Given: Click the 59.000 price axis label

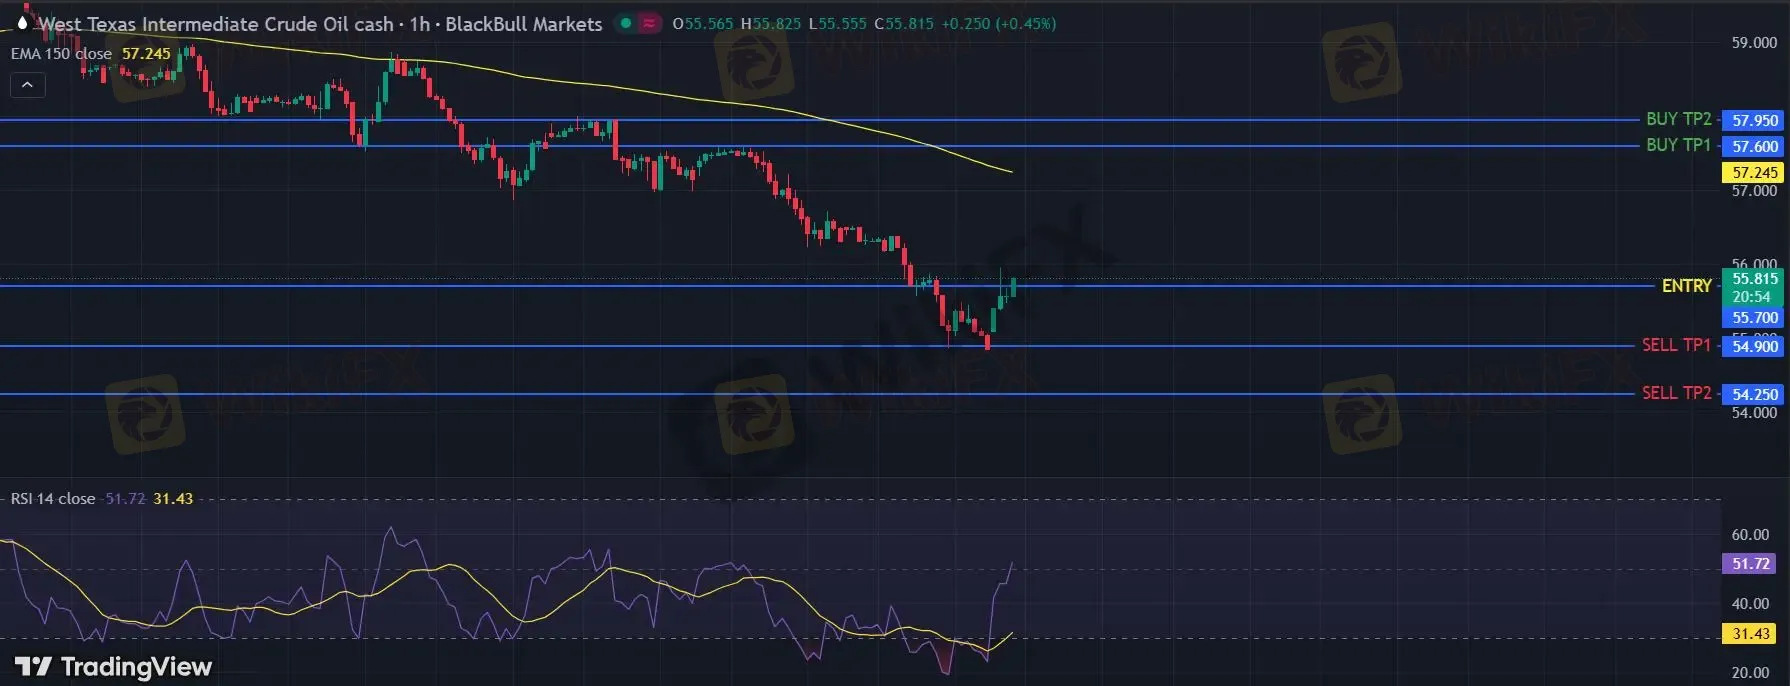Looking at the screenshot, I should [x=1754, y=43].
